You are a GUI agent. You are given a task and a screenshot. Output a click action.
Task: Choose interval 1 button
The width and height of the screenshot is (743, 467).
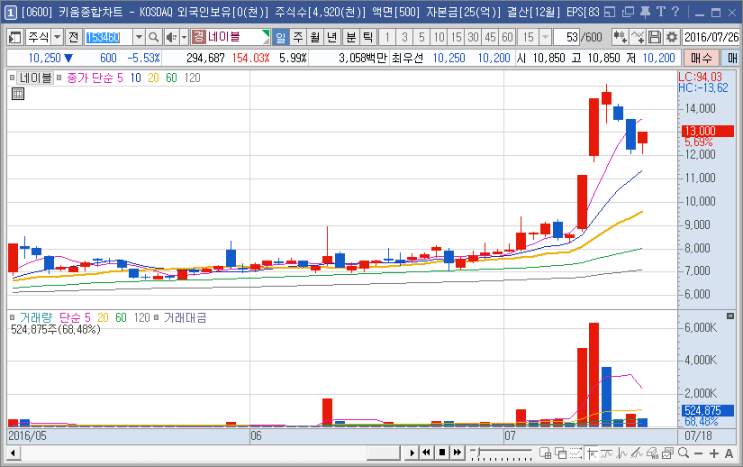point(387,37)
